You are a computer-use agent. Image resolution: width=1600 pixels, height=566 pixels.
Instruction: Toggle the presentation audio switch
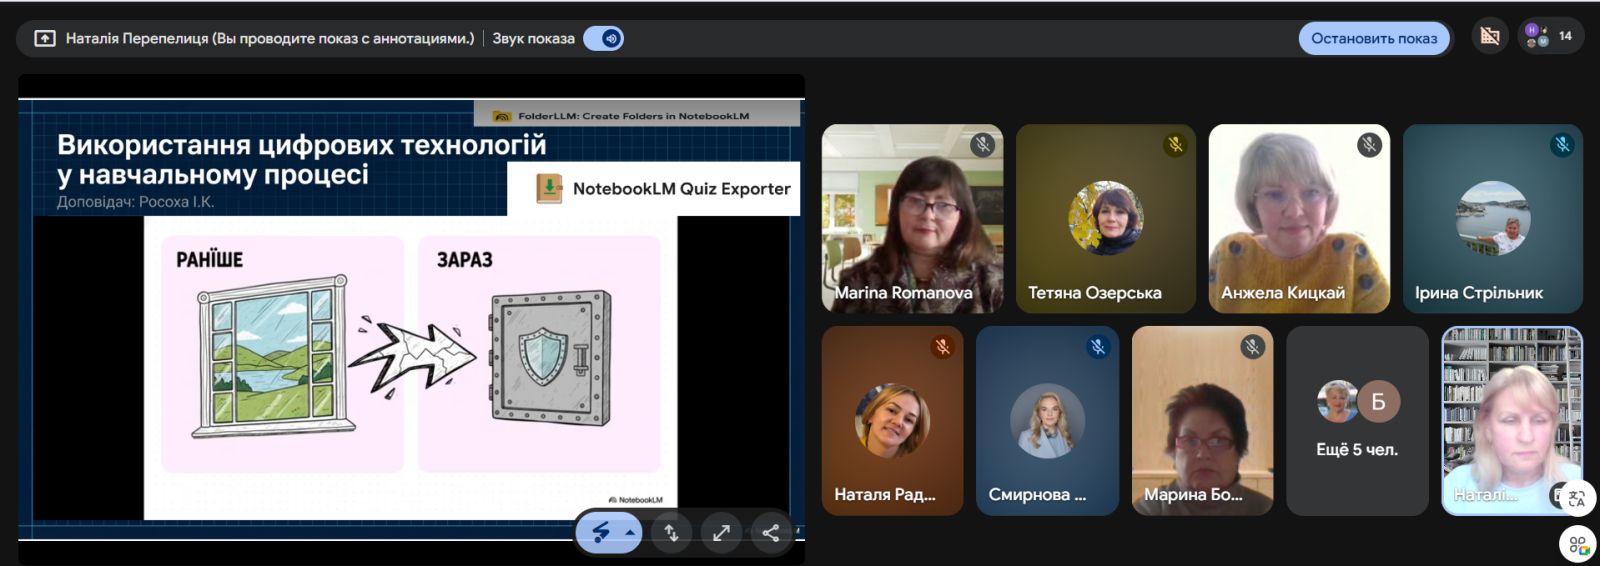(603, 38)
